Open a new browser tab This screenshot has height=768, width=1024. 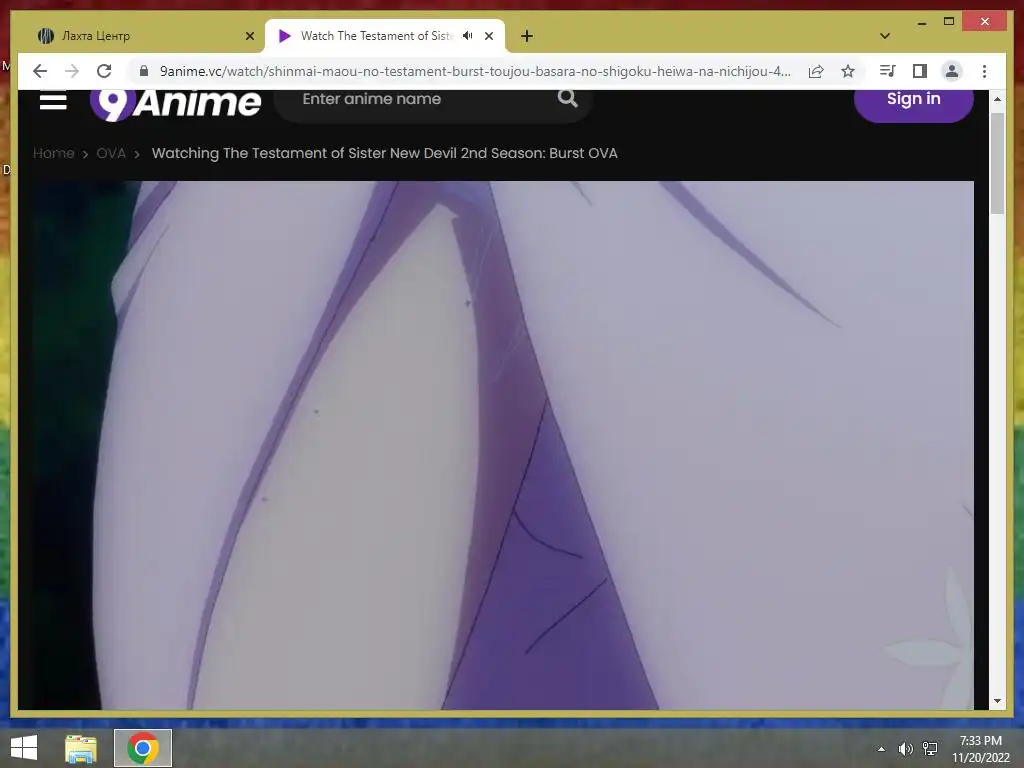pos(526,36)
